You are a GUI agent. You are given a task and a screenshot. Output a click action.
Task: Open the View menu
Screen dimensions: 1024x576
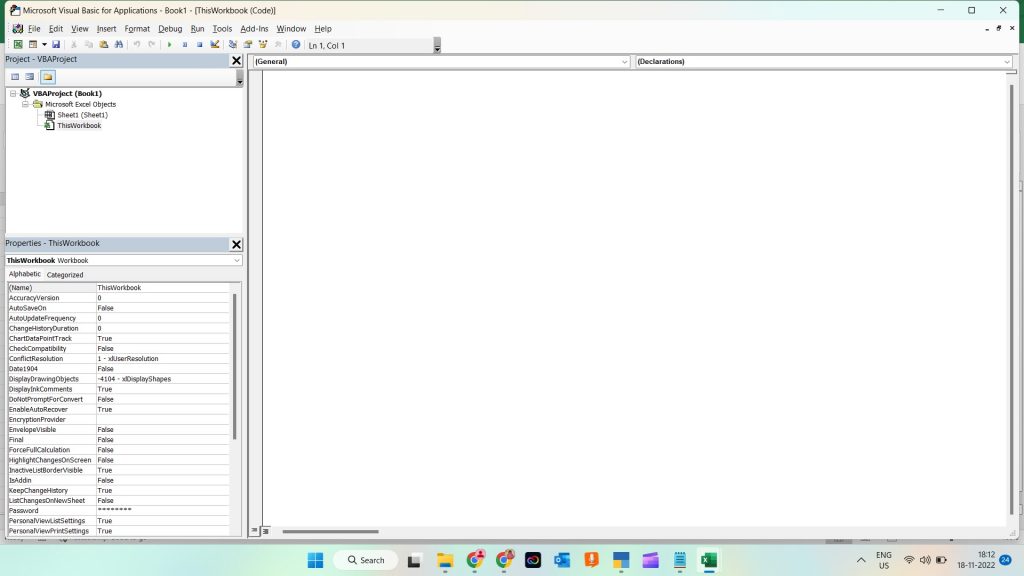point(80,29)
